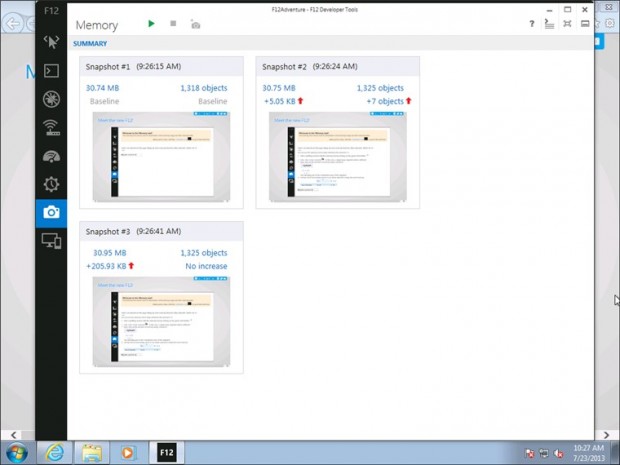
Task: View Snapshot #1 1,318 objects link
Action: [204, 88]
